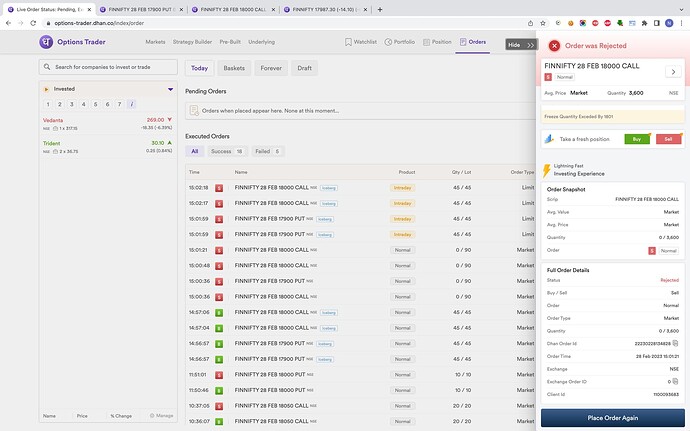
Task: Open the Vedanta holding row
Action: pos(108,124)
